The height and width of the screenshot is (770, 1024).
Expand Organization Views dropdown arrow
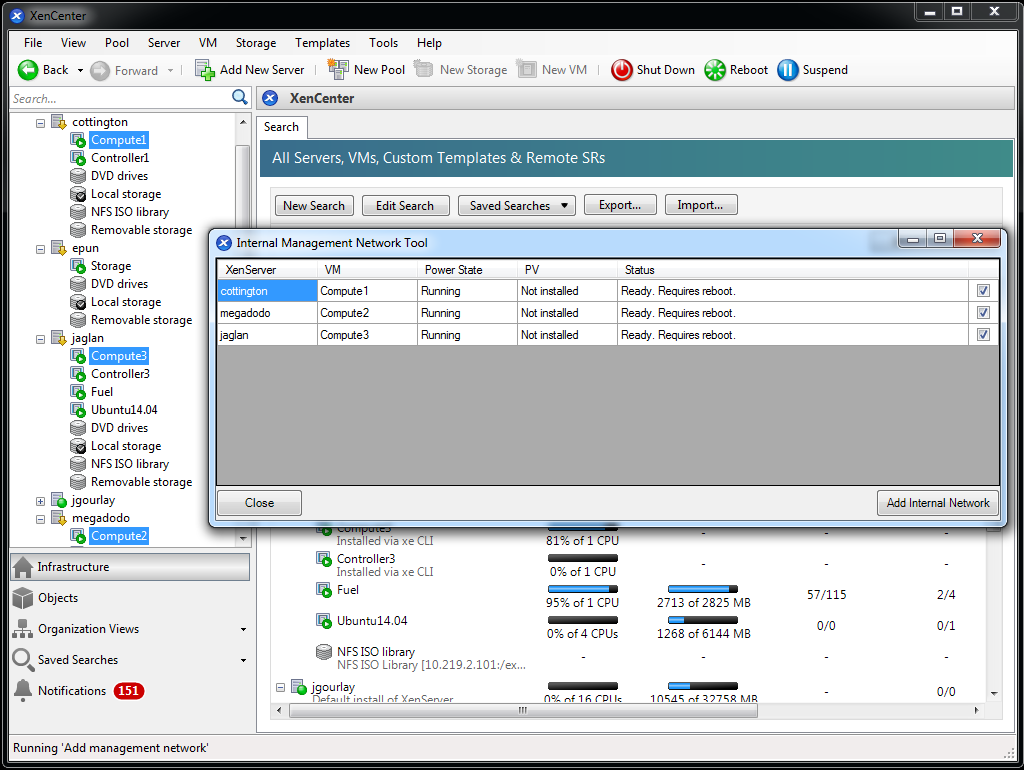coord(244,630)
